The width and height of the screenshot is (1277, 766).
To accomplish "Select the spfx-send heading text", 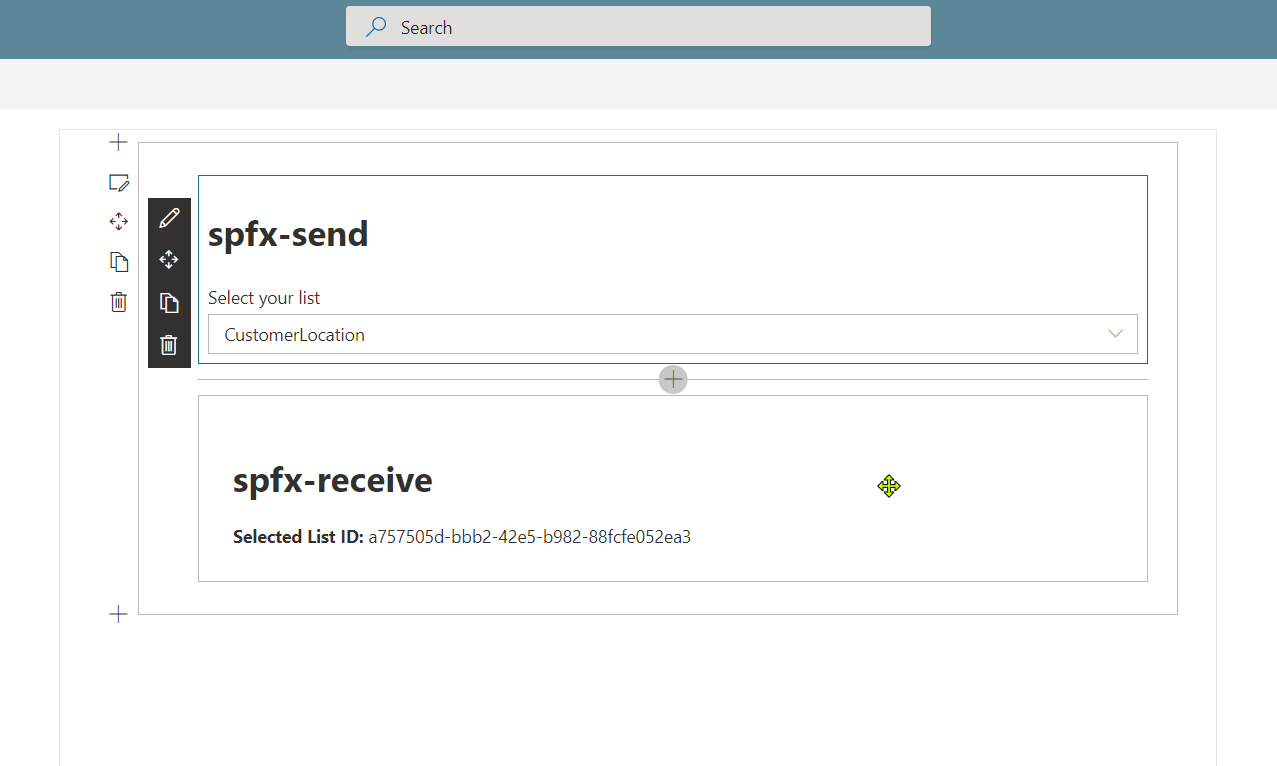I will point(288,234).
